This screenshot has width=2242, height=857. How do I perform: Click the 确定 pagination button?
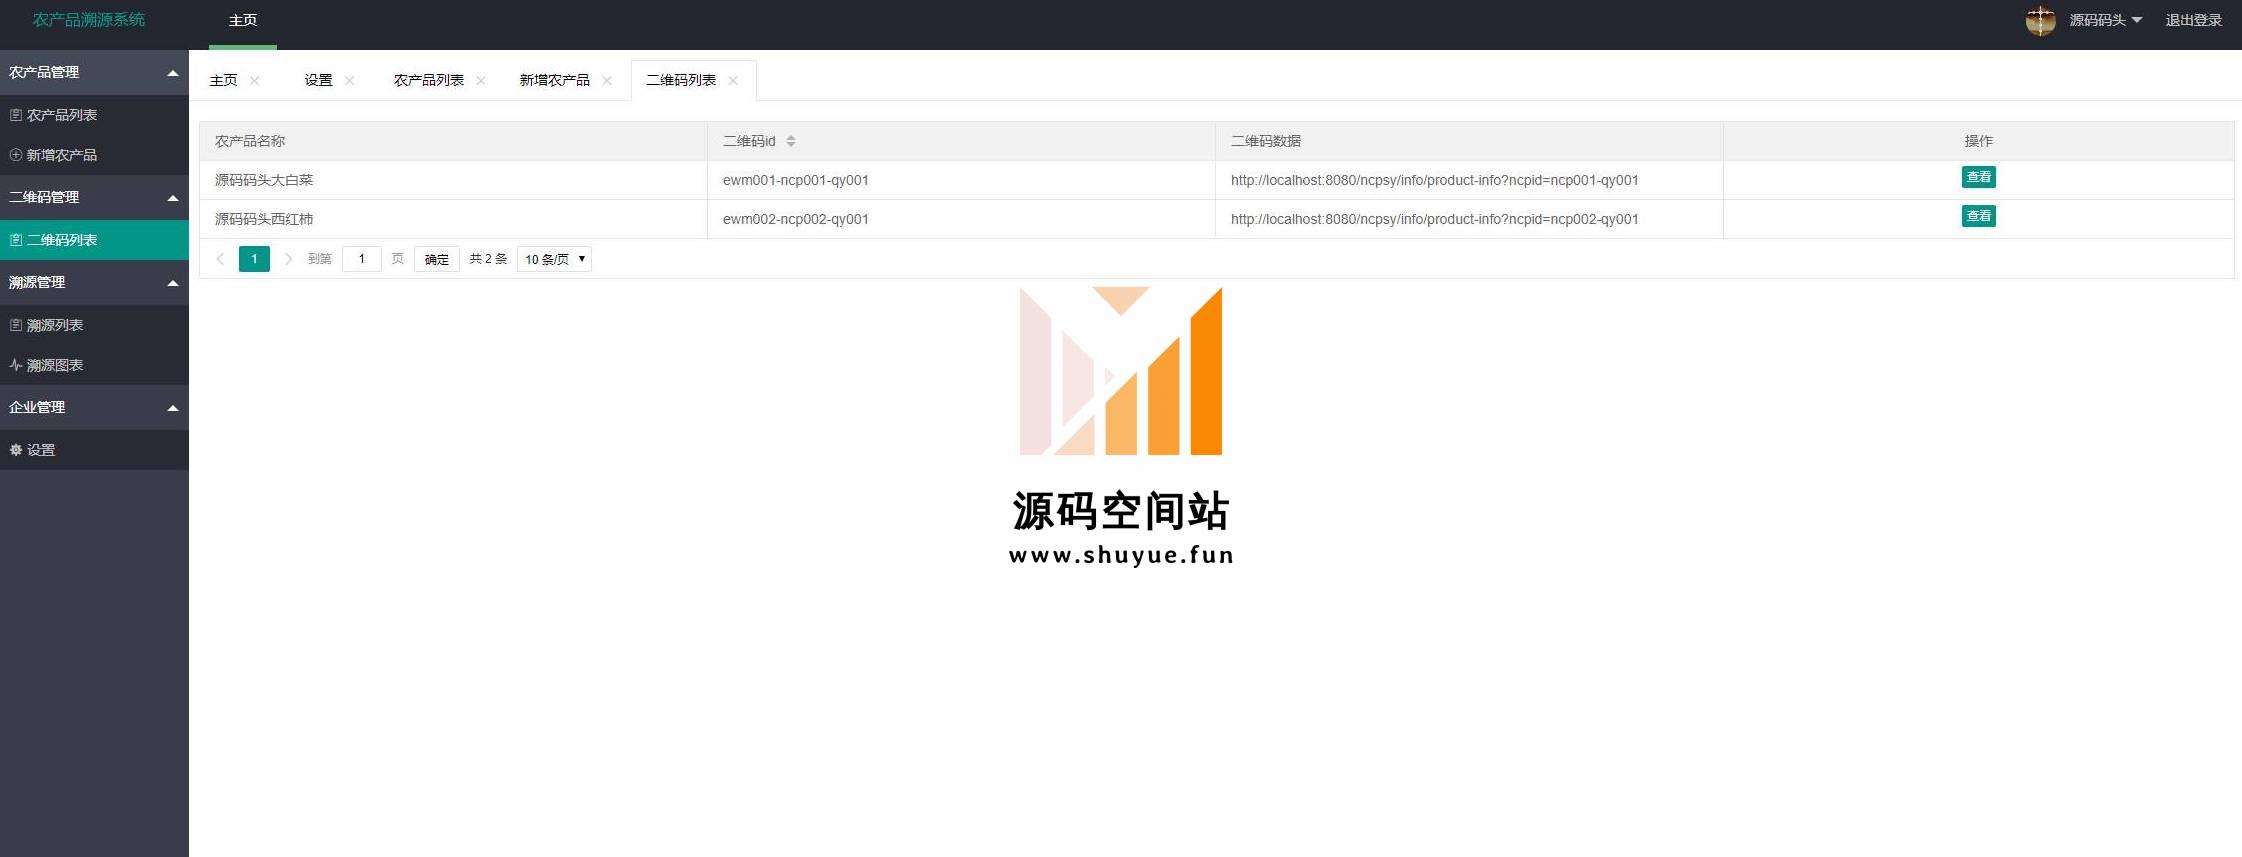point(437,259)
